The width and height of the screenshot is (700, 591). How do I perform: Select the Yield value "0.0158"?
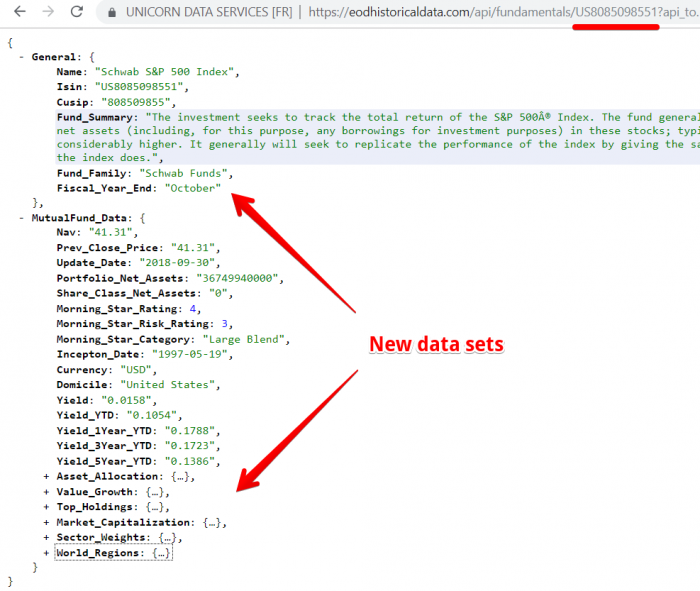pyautogui.click(x=127, y=400)
